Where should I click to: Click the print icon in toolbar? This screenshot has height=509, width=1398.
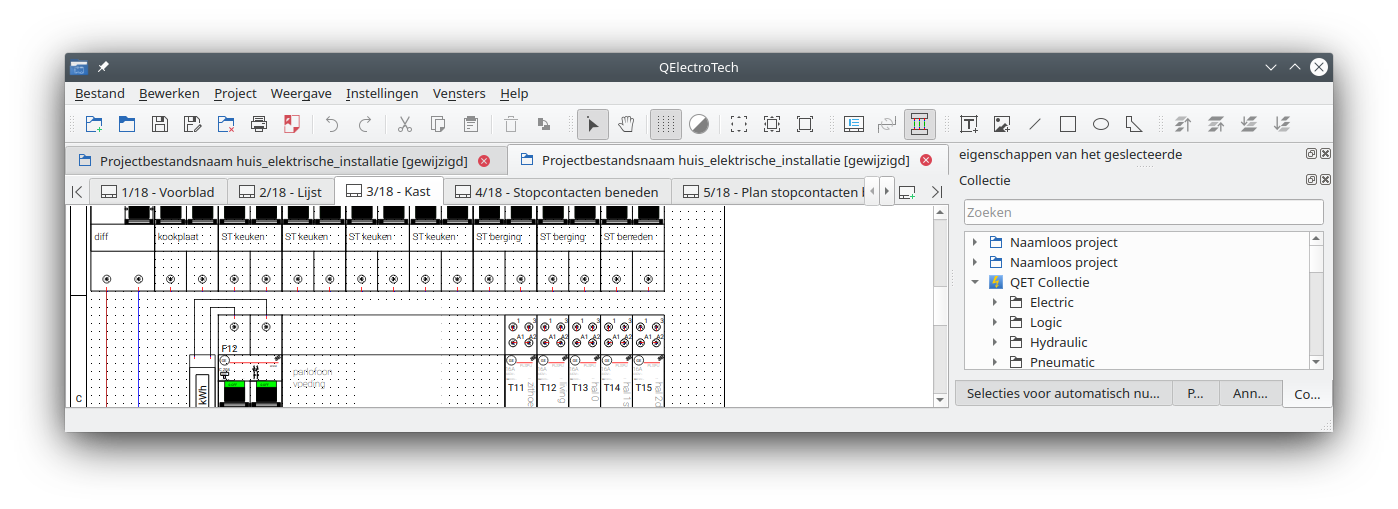click(259, 124)
